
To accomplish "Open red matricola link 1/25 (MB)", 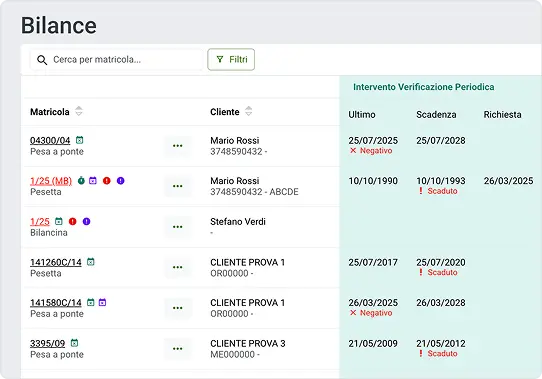I will click(x=51, y=181).
